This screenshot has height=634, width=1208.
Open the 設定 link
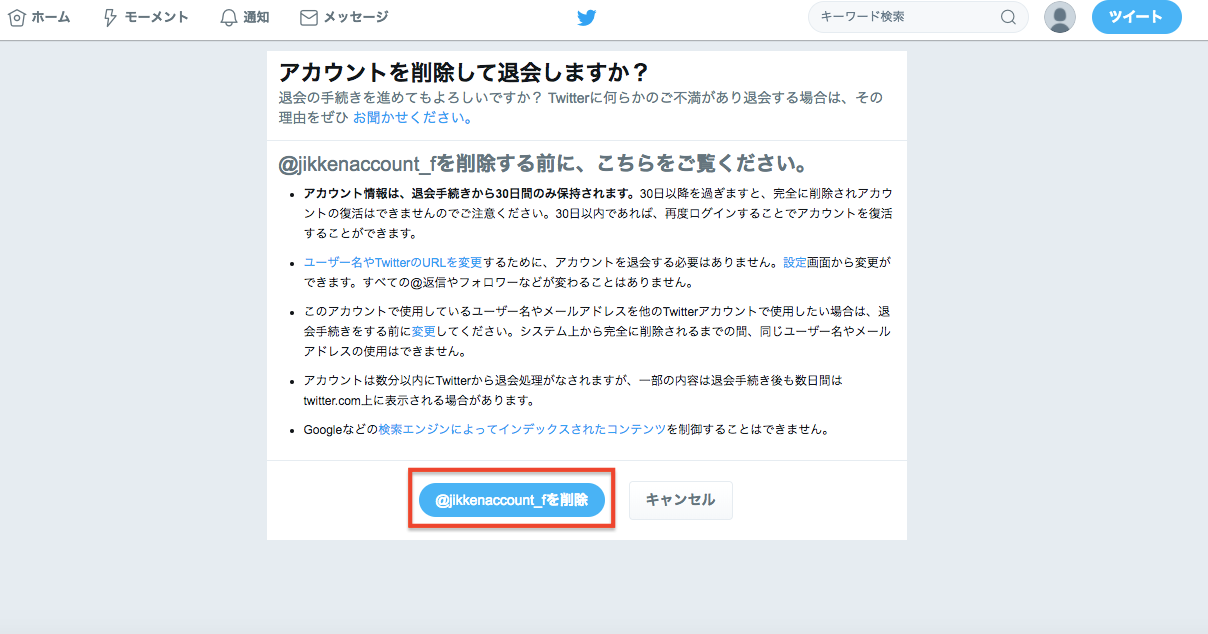coord(795,262)
